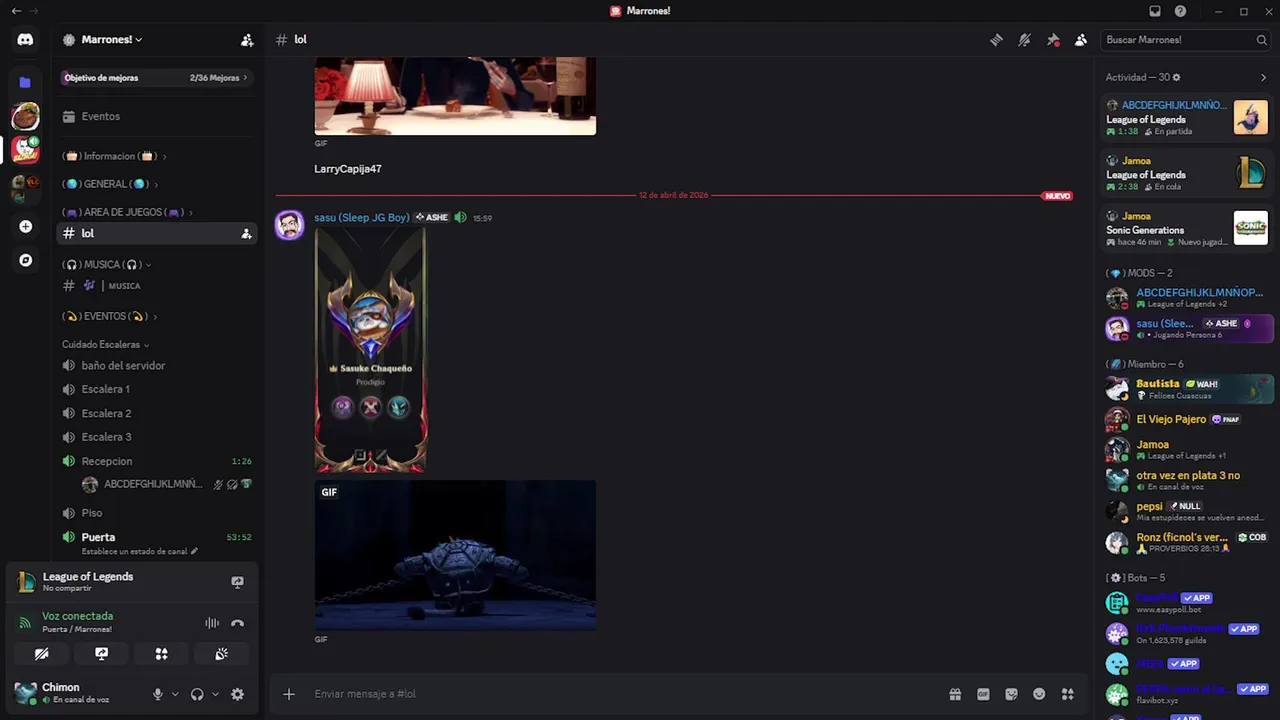Screen dimensions: 1280x720
Task: Open the inbox icon in title bar
Action: 1155,11
